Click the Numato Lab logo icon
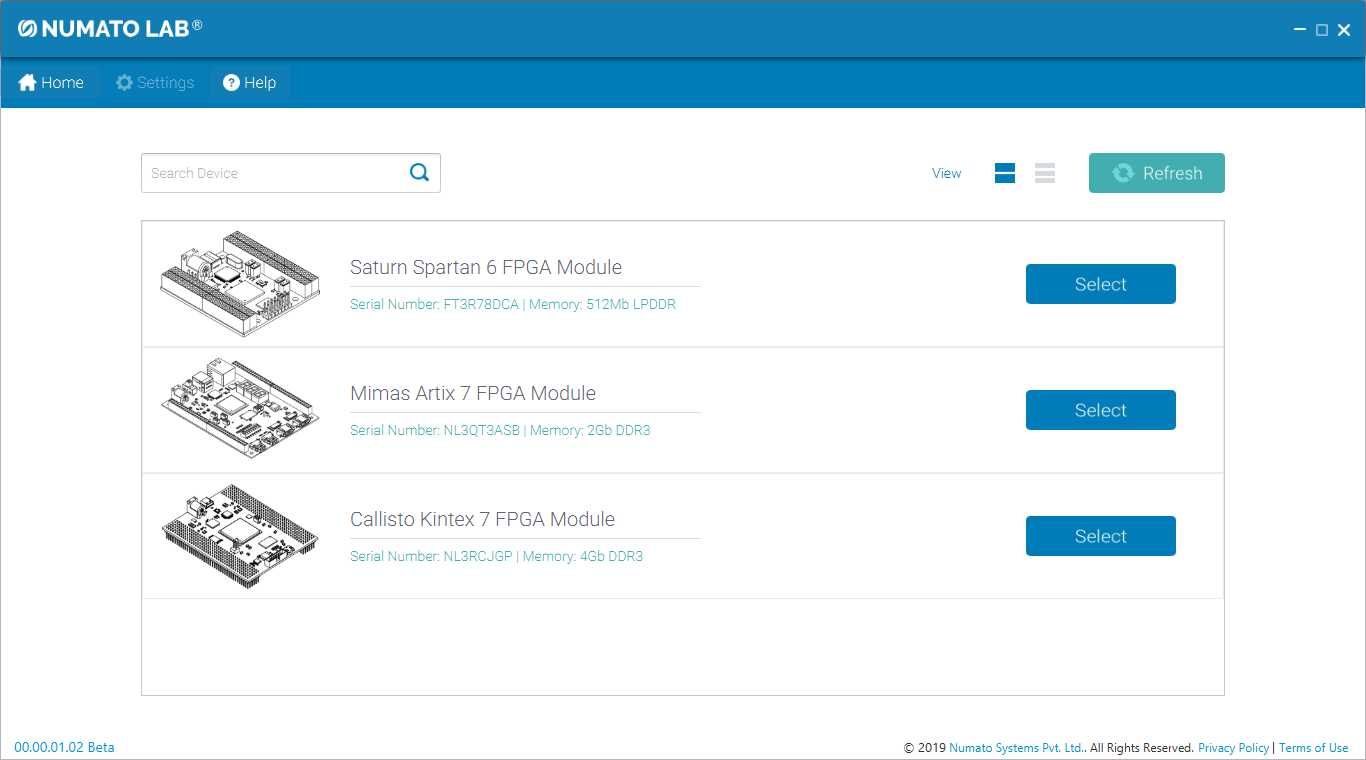1366x760 pixels. tap(27, 28)
